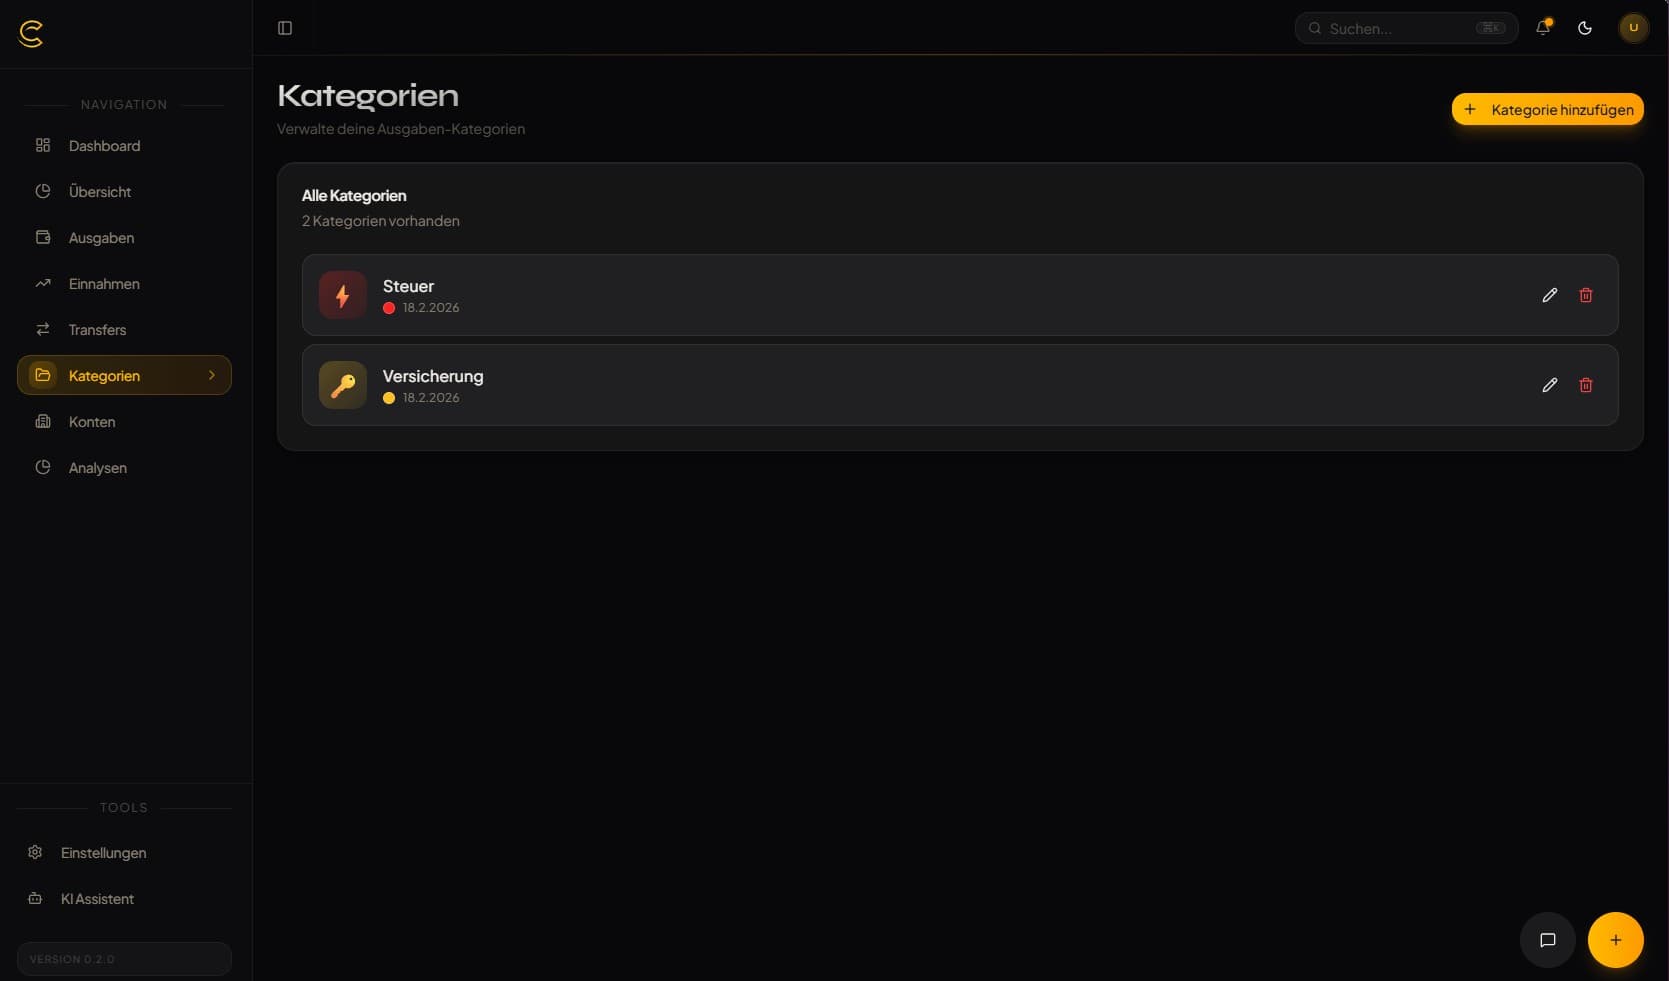Select Dashboard in the navigation menu
1669x981 pixels.
coord(103,145)
